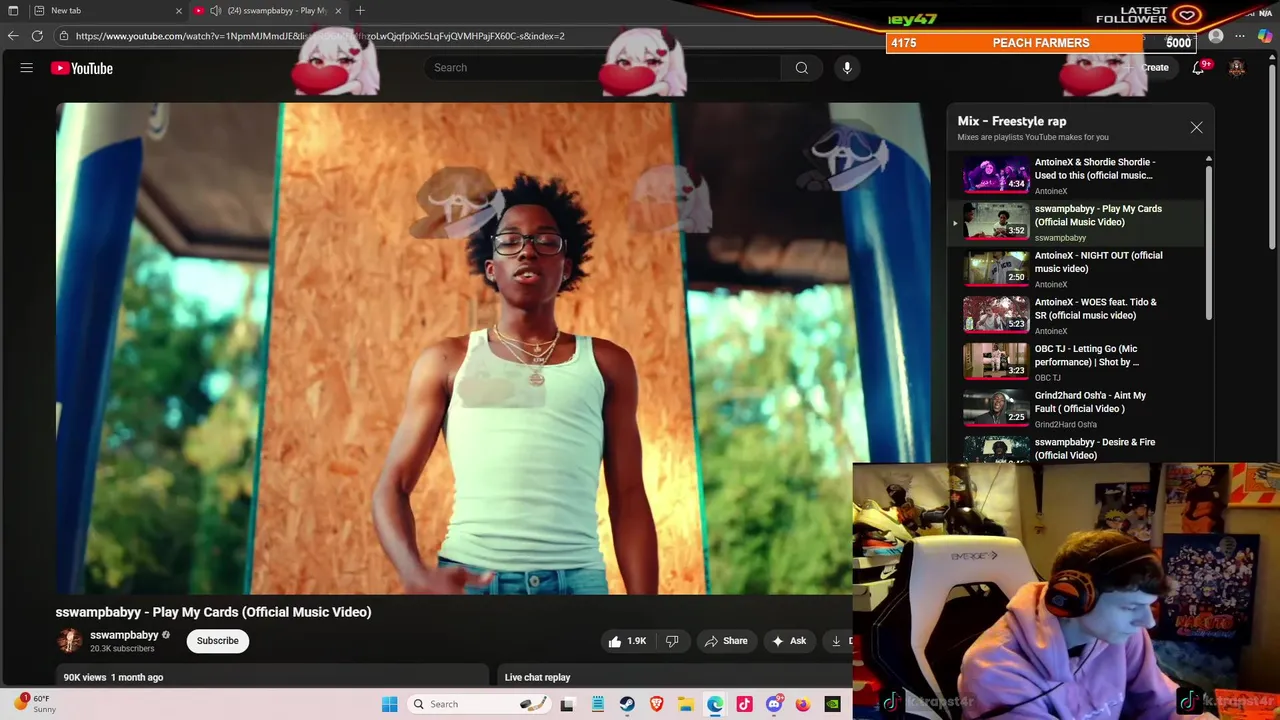Click the Download arrow icon below the video
The height and width of the screenshot is (720, 1280).
[x=837, y=641]
